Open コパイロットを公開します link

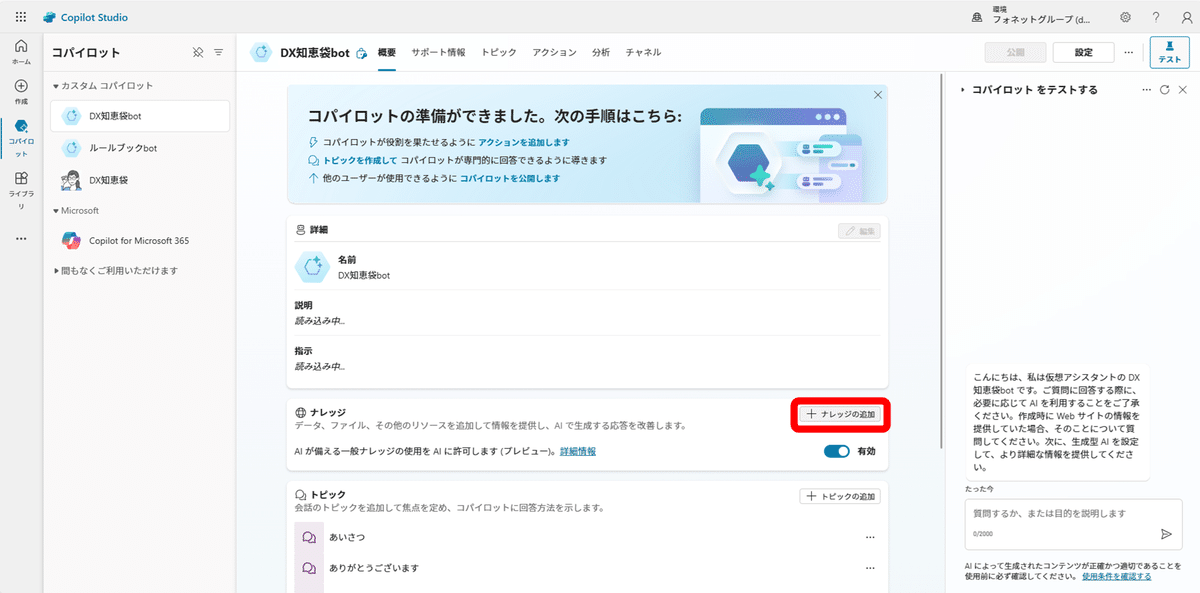pyautogui.click(x=510, y=178)
